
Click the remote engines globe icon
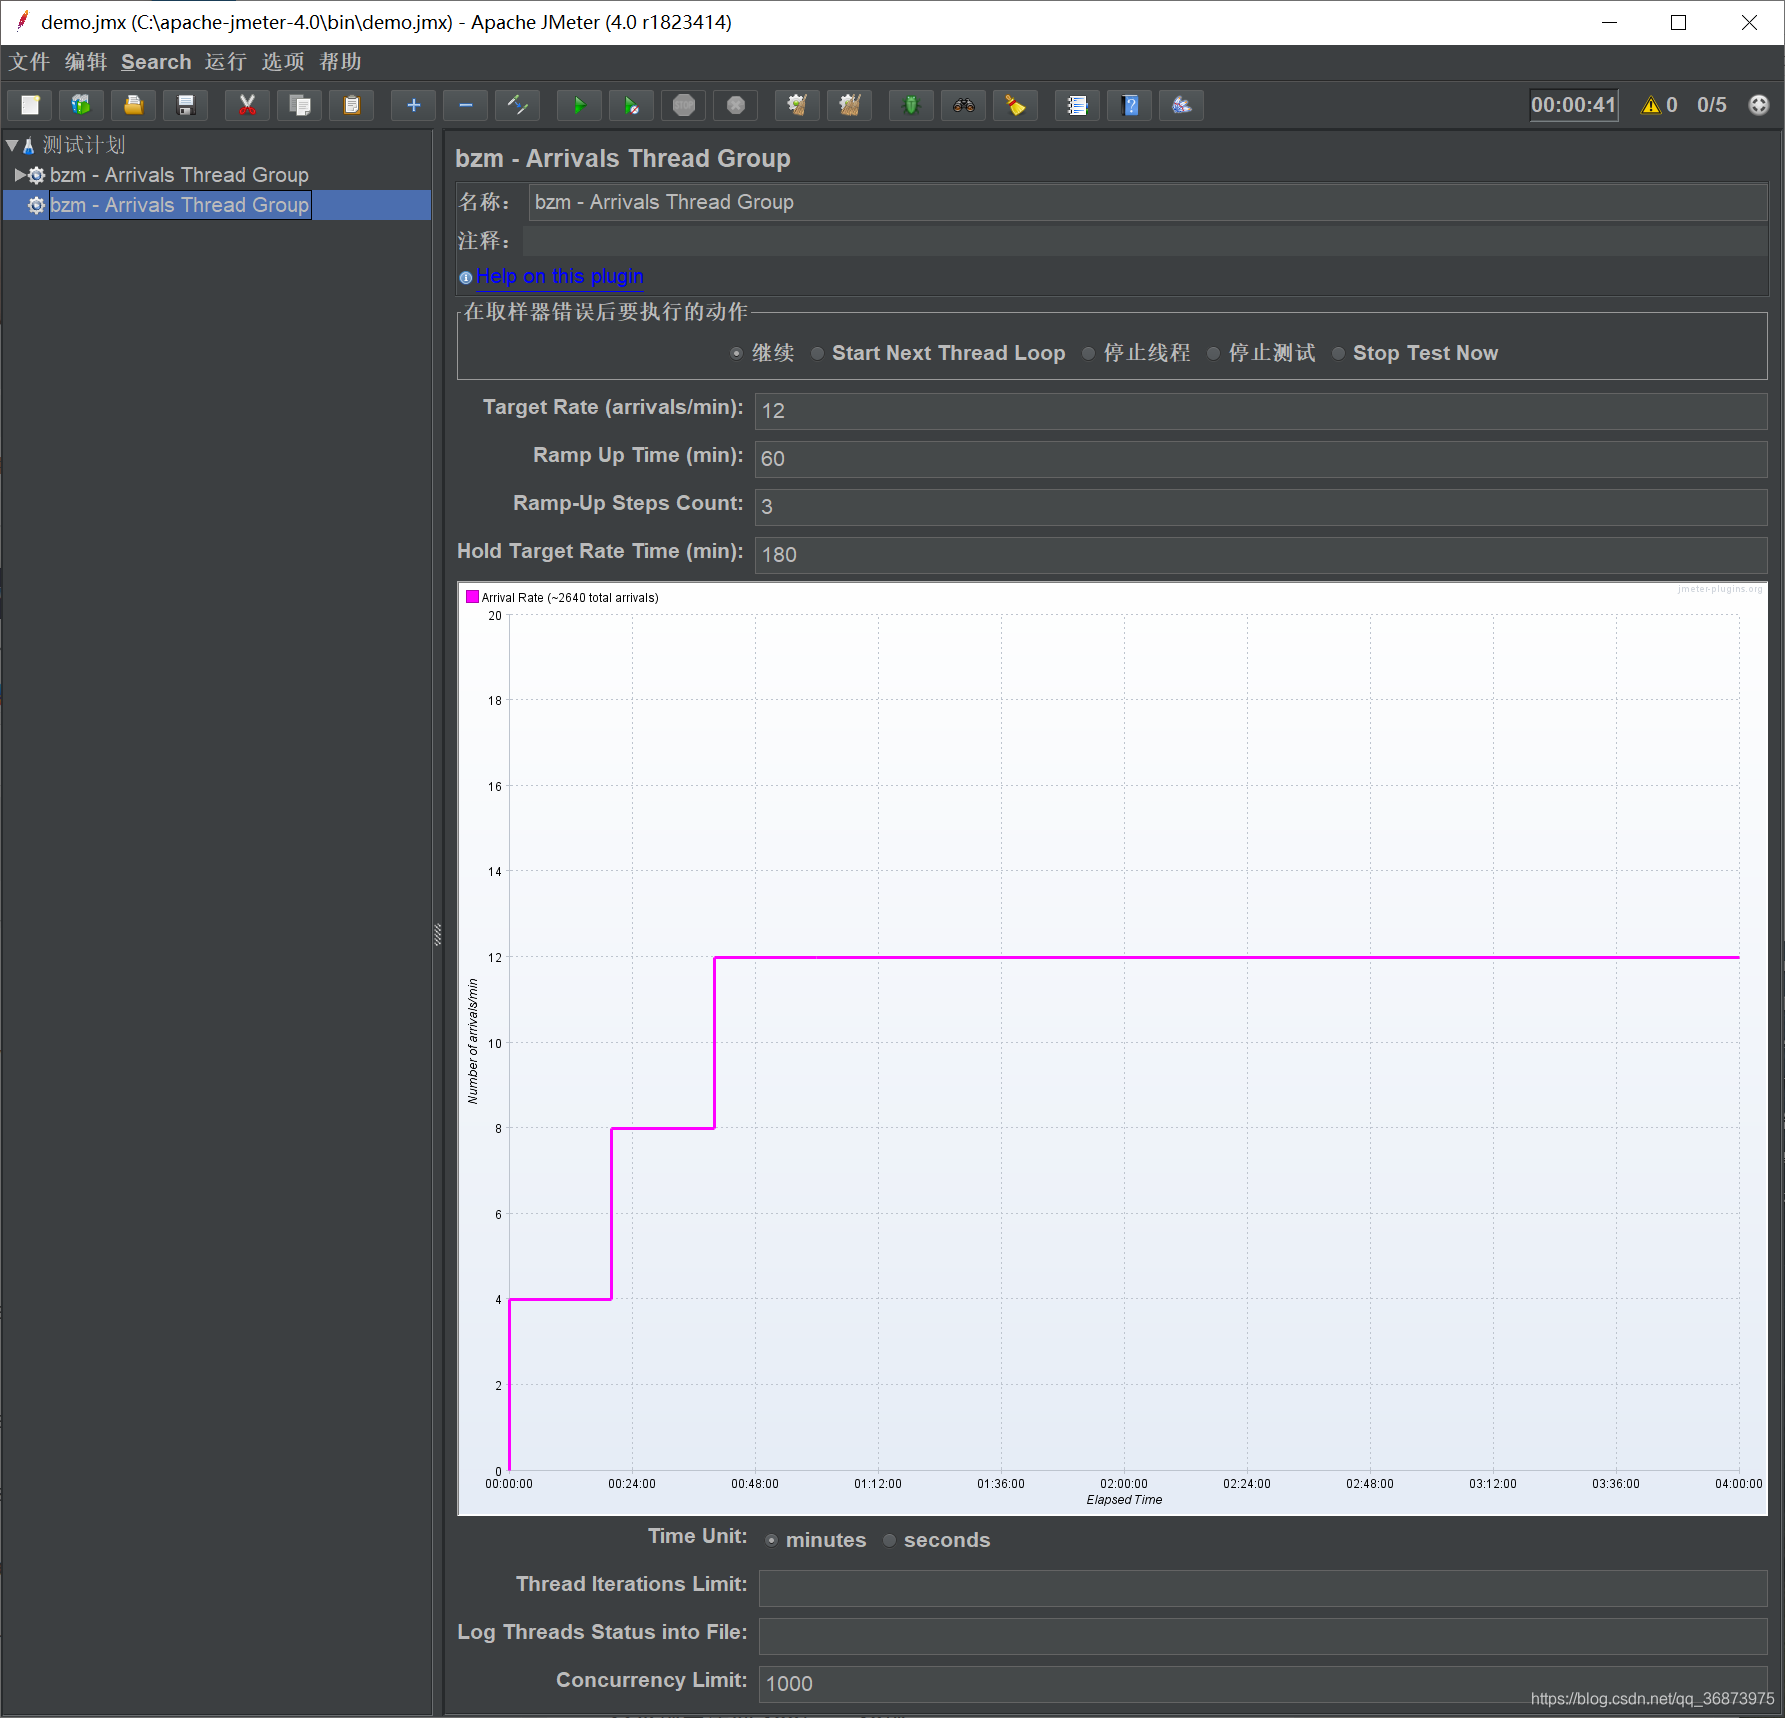click(x=1759, y=105)
